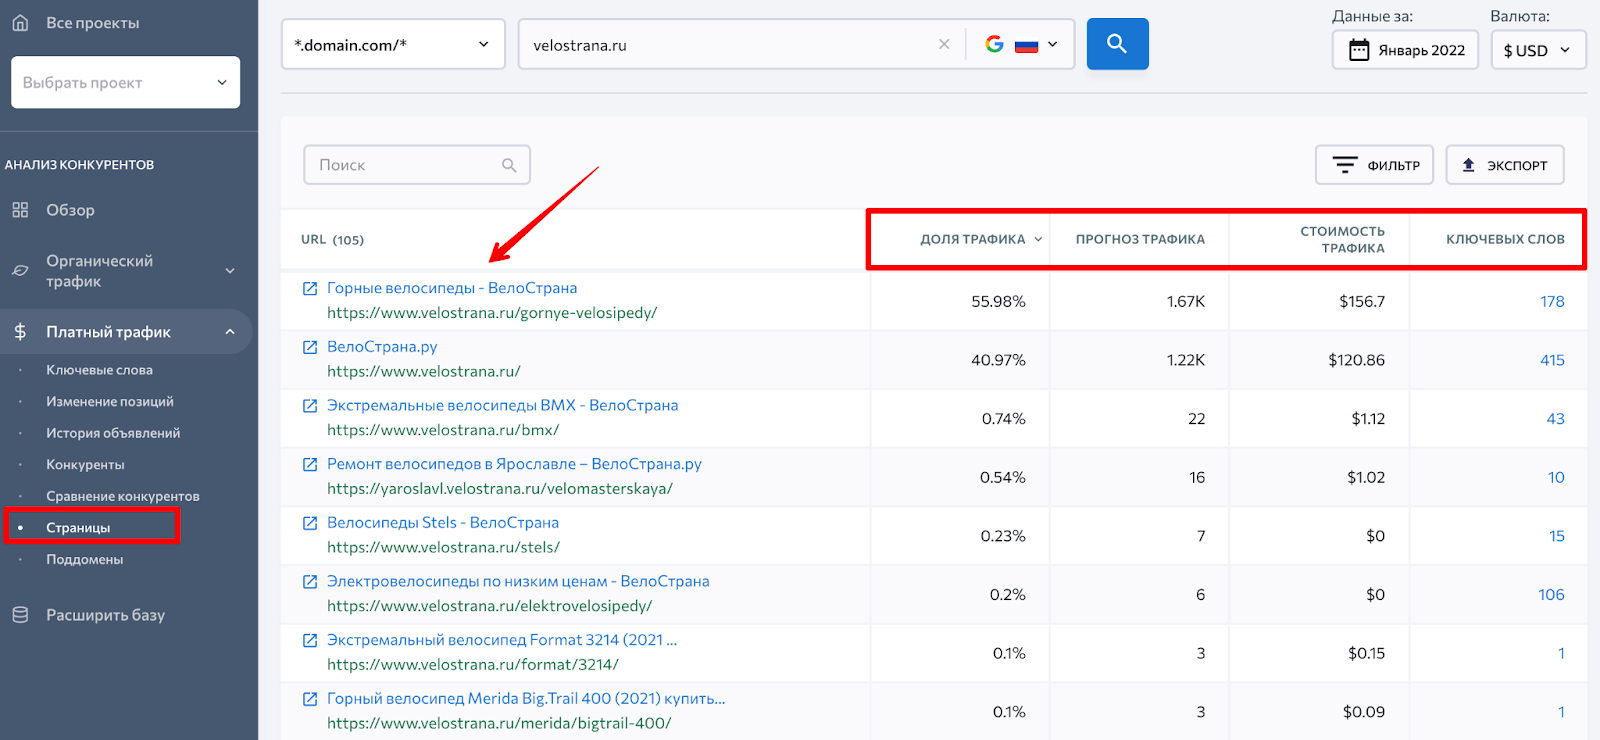Screen dimensions: 1600x740
Task: Click the Organic traffic planet icon
Action: click(20, 271)
